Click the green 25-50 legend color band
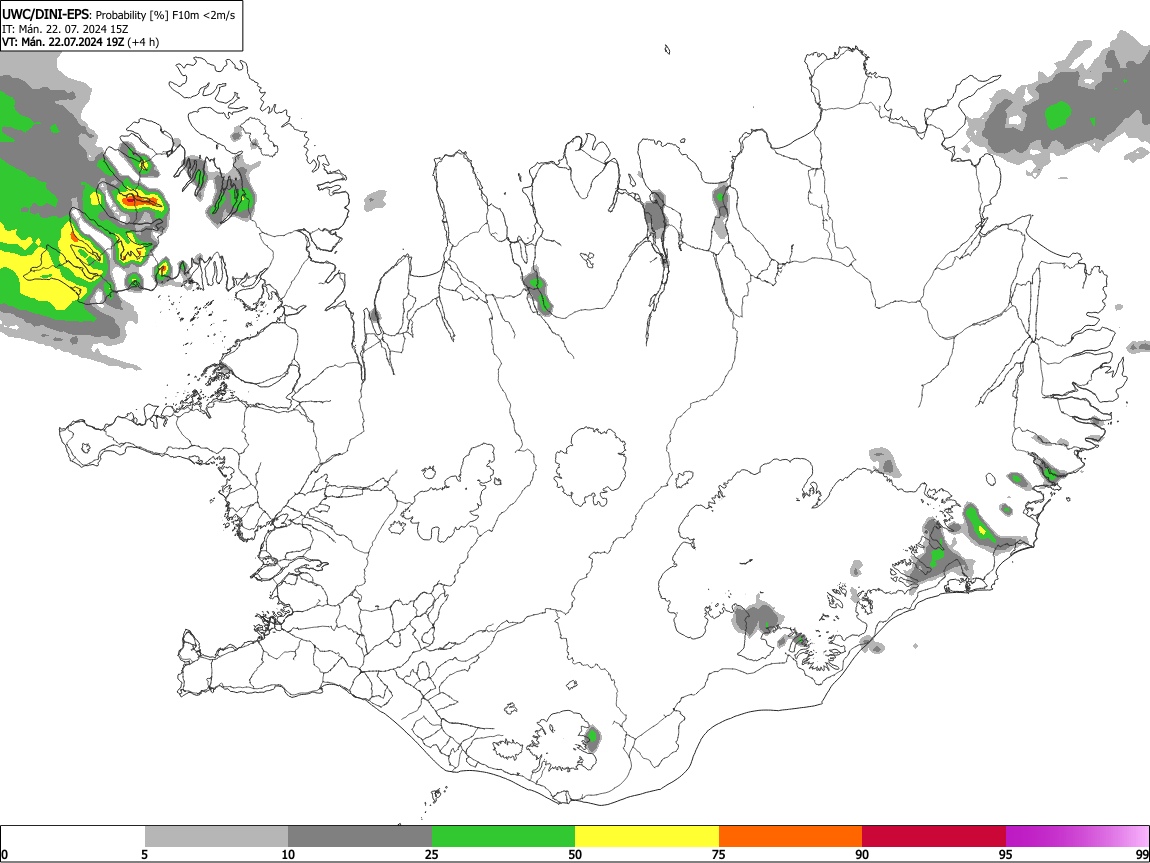The image size is (1150, 863). coord(503,836)
